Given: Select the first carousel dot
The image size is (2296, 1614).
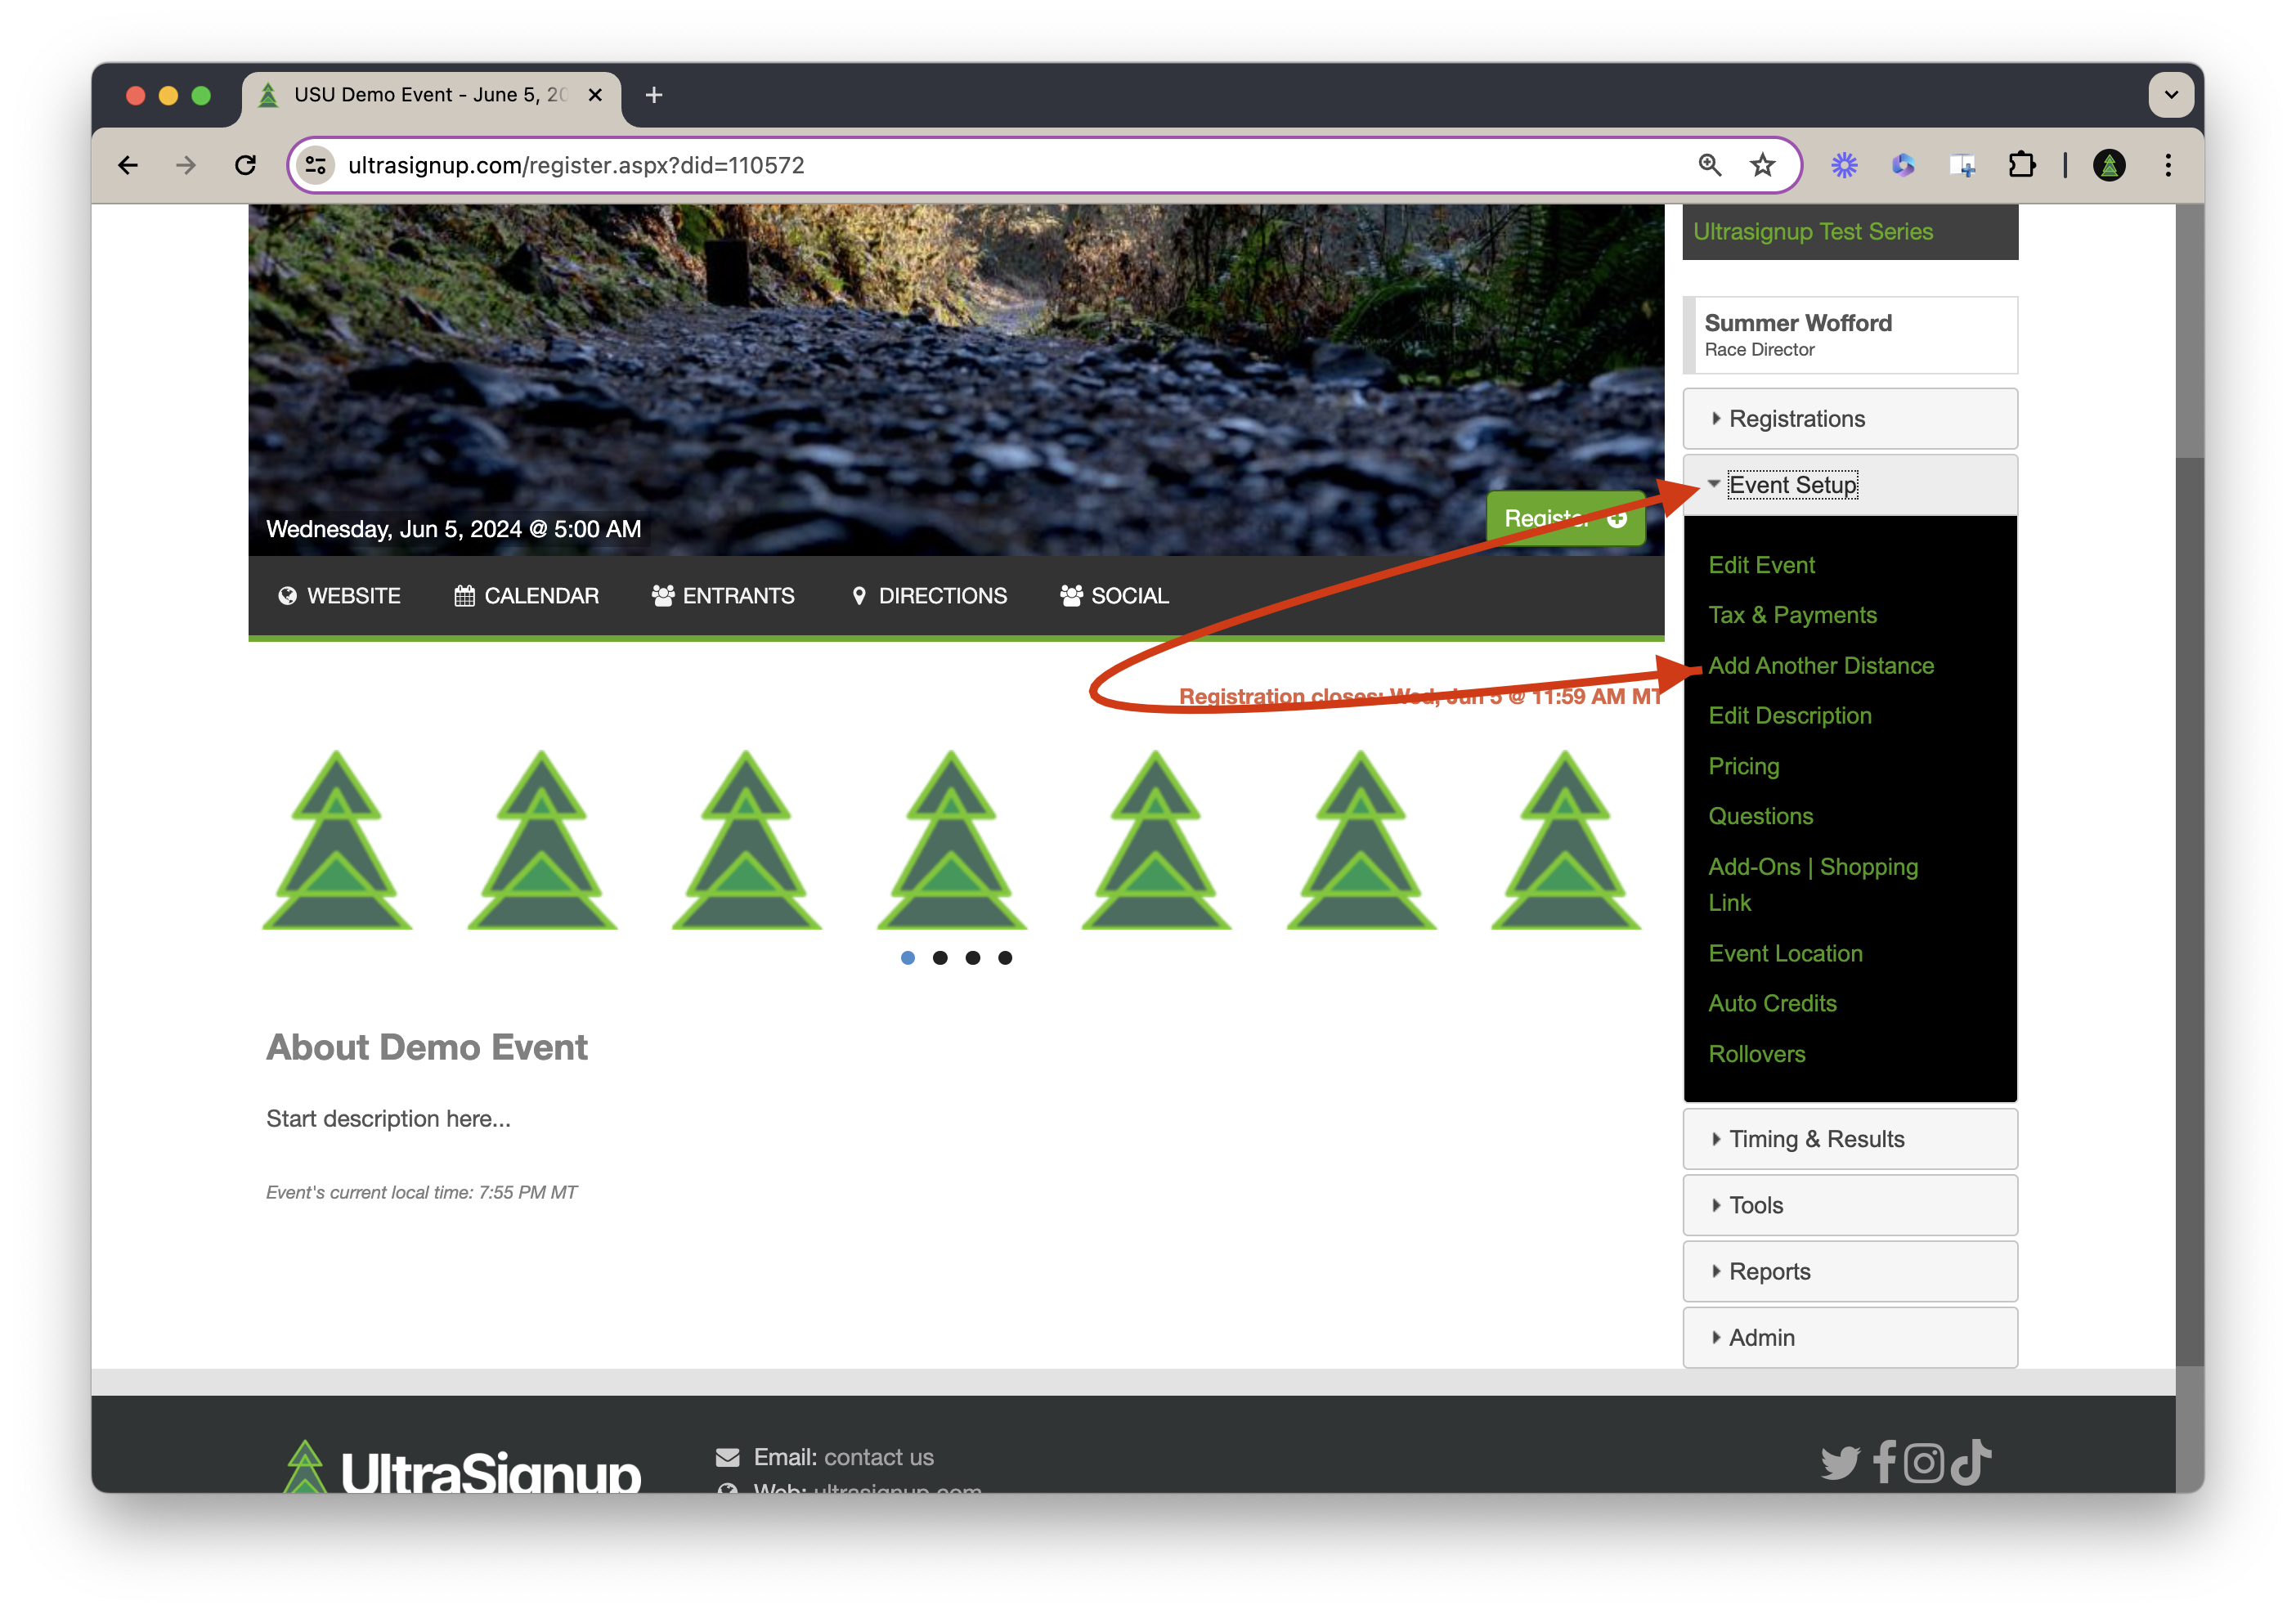Looking at the screenshot, I should [908, 958].
